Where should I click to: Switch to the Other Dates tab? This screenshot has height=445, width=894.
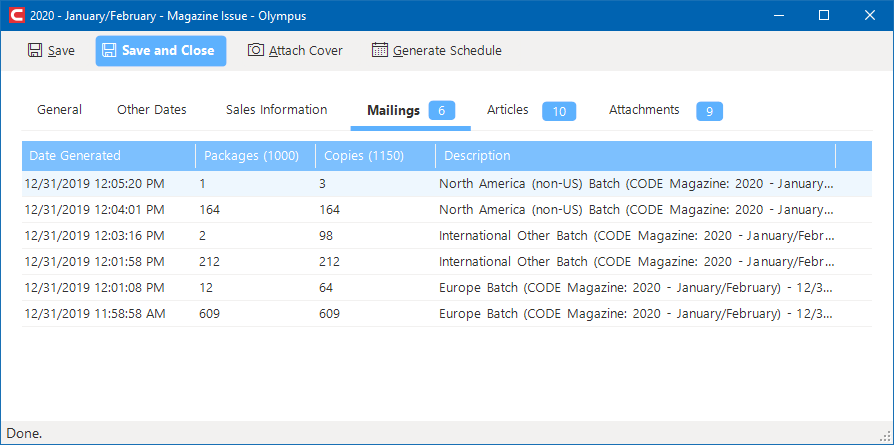tap(152, 110)
